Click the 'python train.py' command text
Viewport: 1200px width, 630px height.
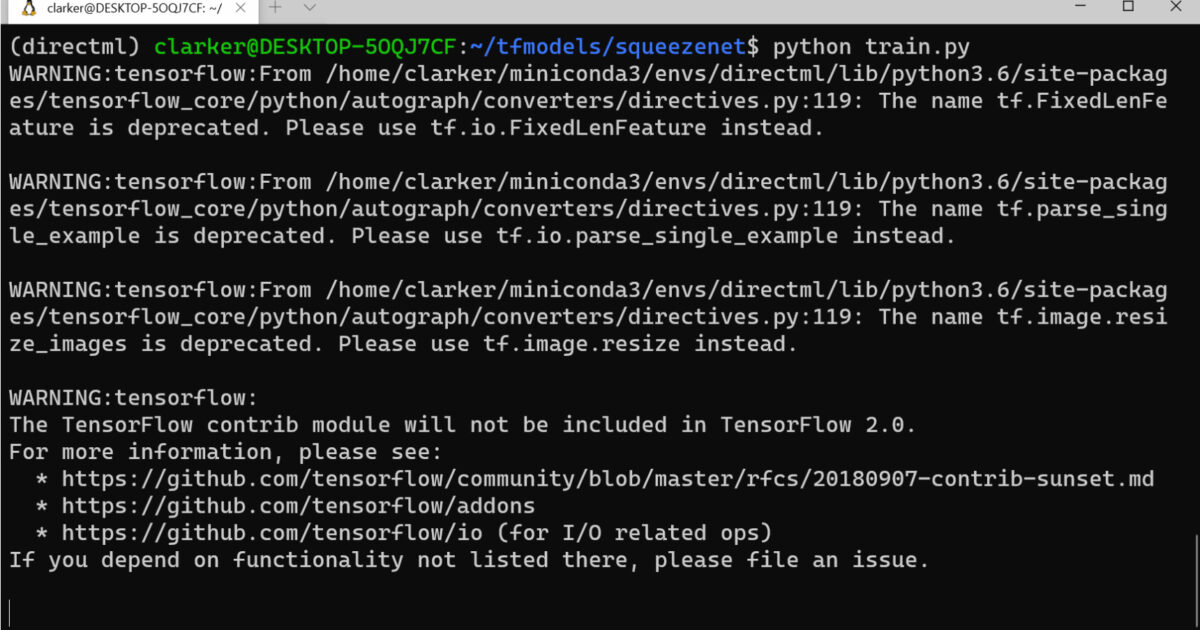click(872, 47)
